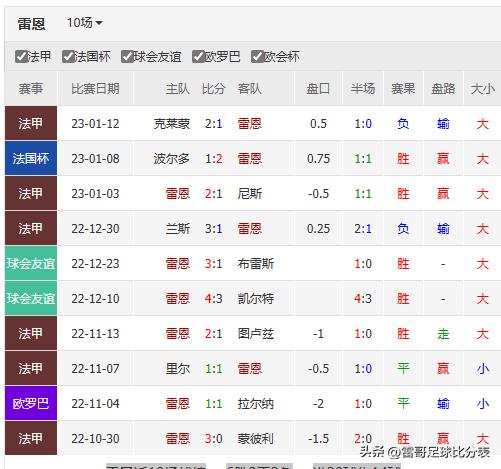This screenshot has height=469, width=501.
Task: Click home team 里尔
Action: 178,369
